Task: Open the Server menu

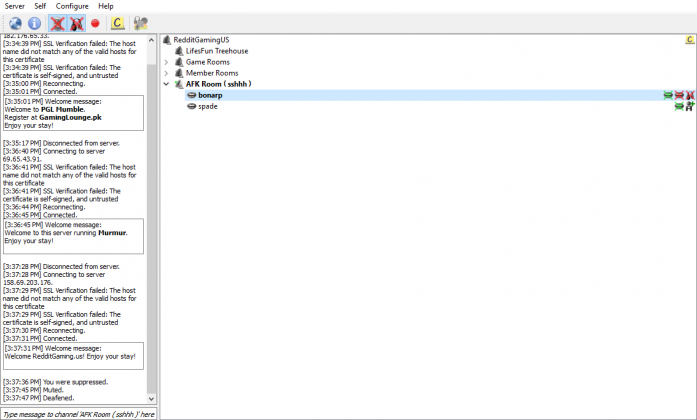Action: (15, 6)
